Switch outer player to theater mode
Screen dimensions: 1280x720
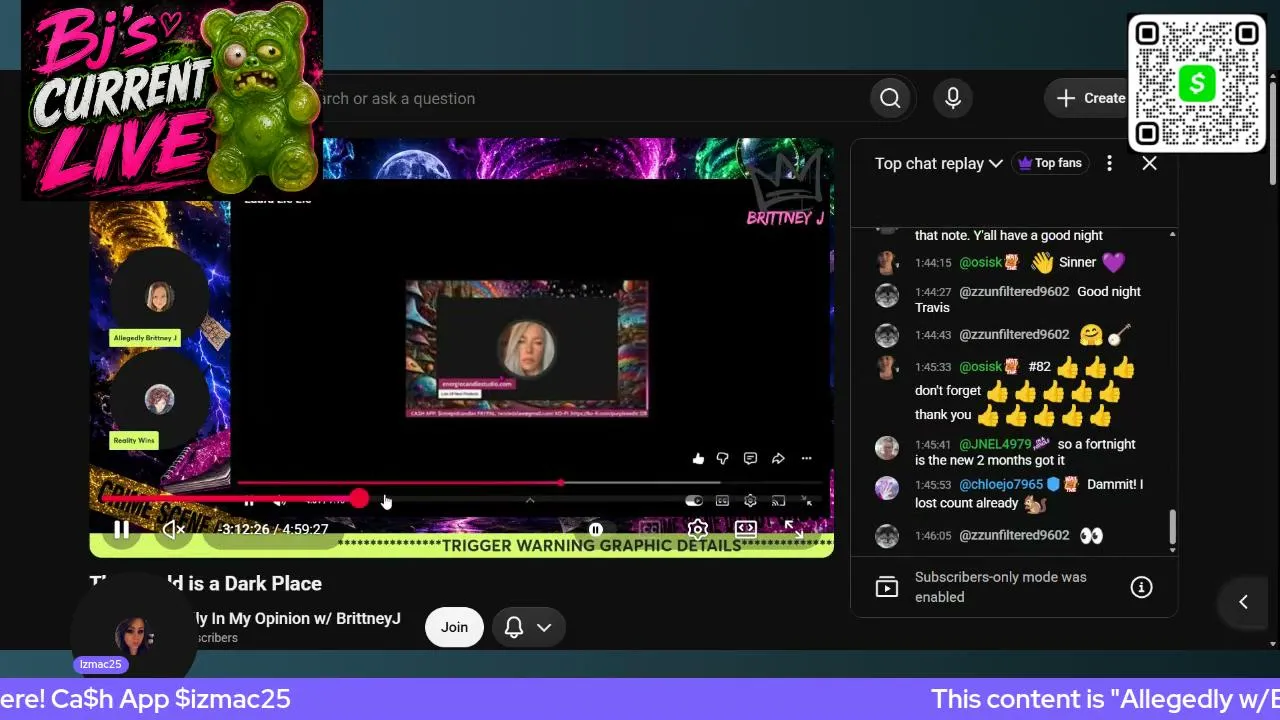point(746,530)
